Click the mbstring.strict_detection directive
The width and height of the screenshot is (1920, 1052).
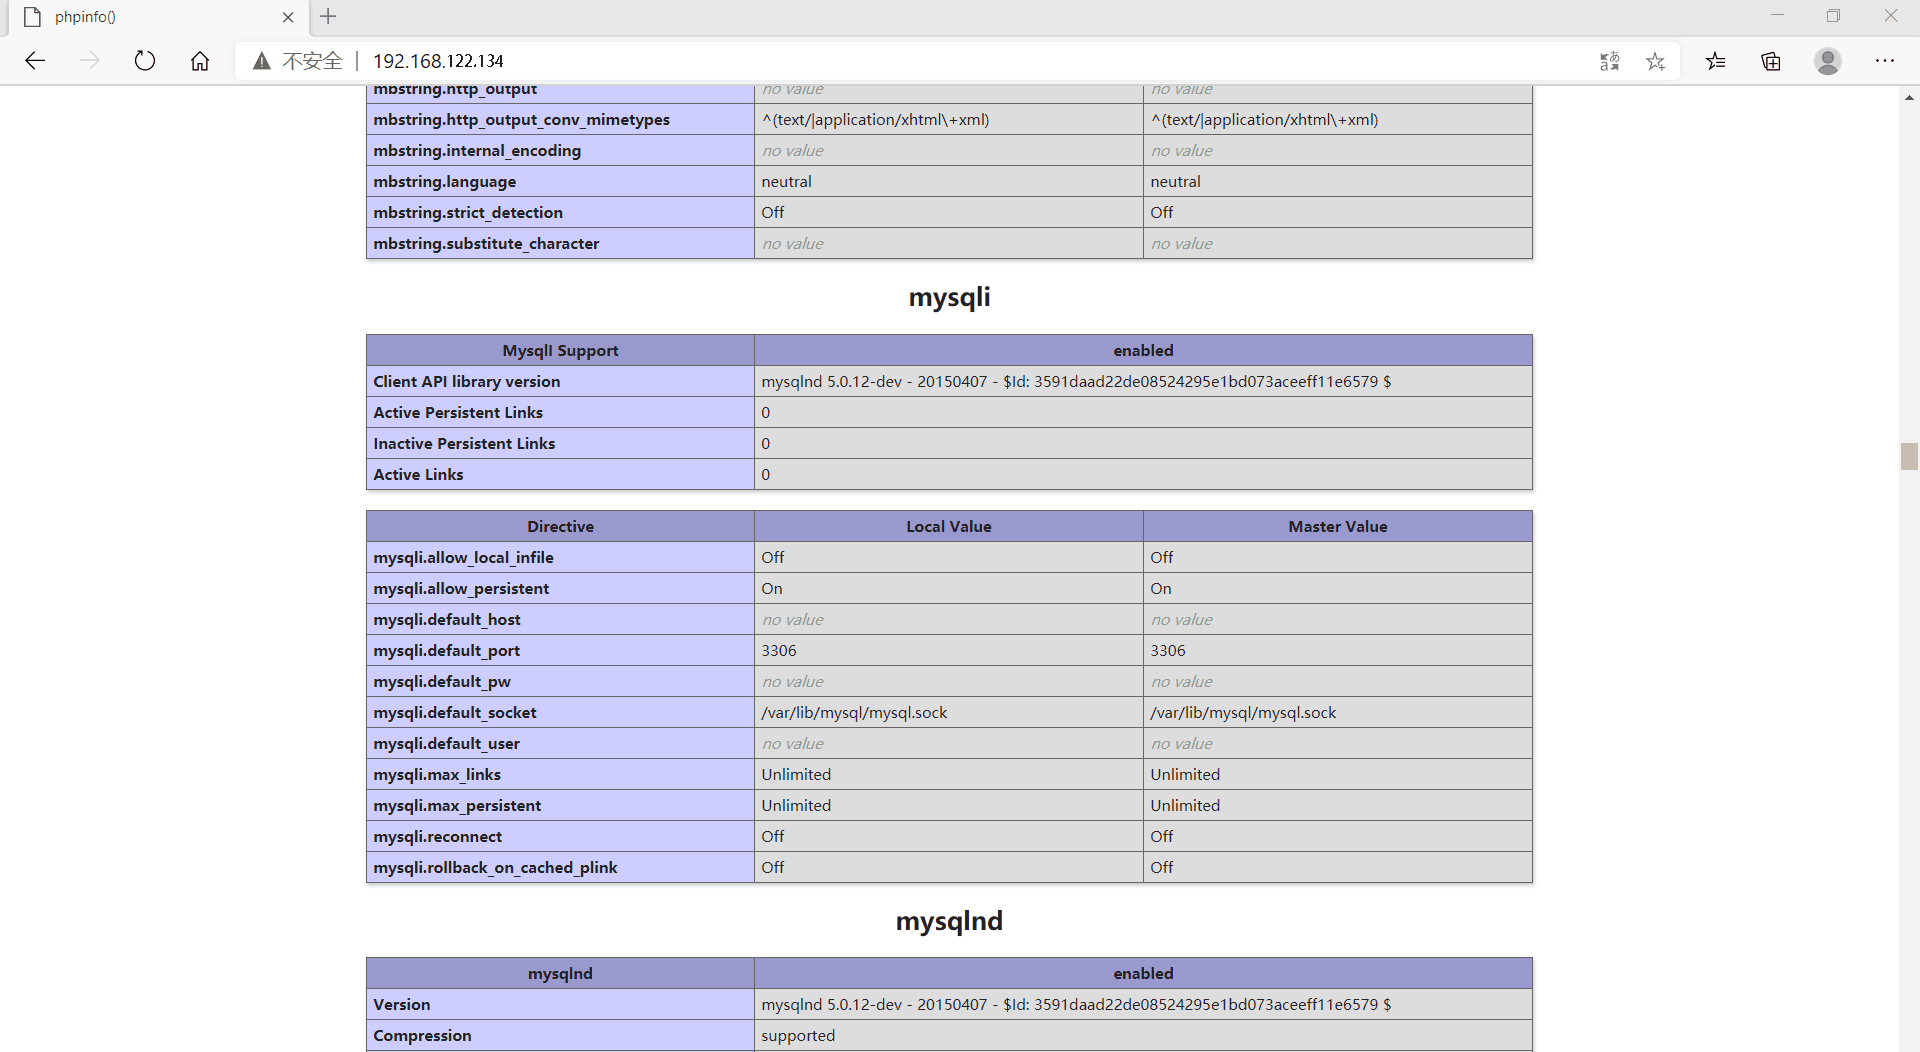pos(468,212)
